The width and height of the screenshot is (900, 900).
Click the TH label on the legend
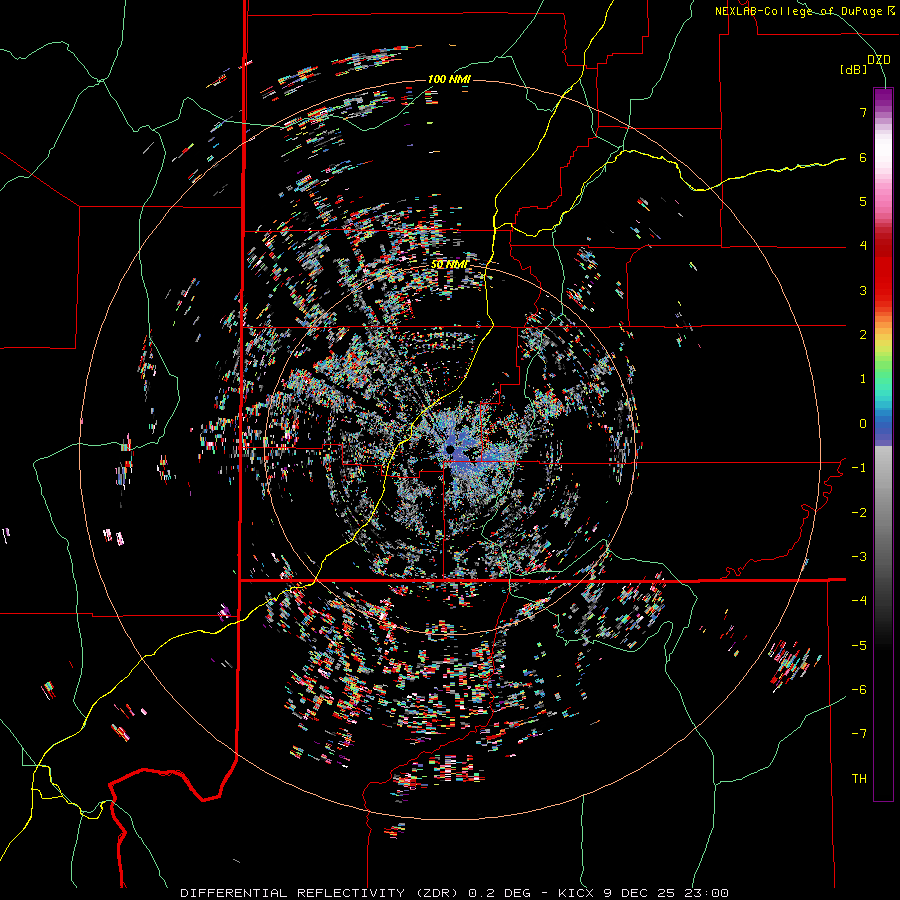point(859,779)
